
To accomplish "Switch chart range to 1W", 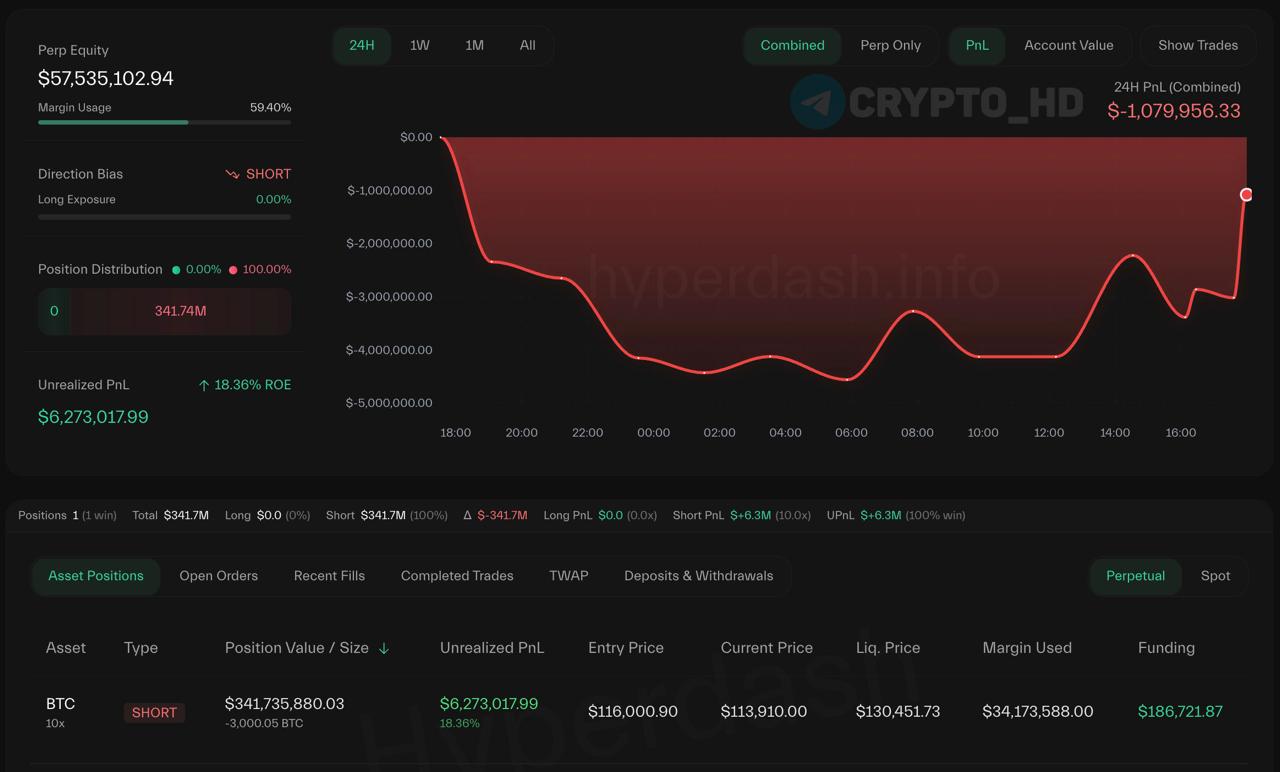I will click(x=419, y=45).
